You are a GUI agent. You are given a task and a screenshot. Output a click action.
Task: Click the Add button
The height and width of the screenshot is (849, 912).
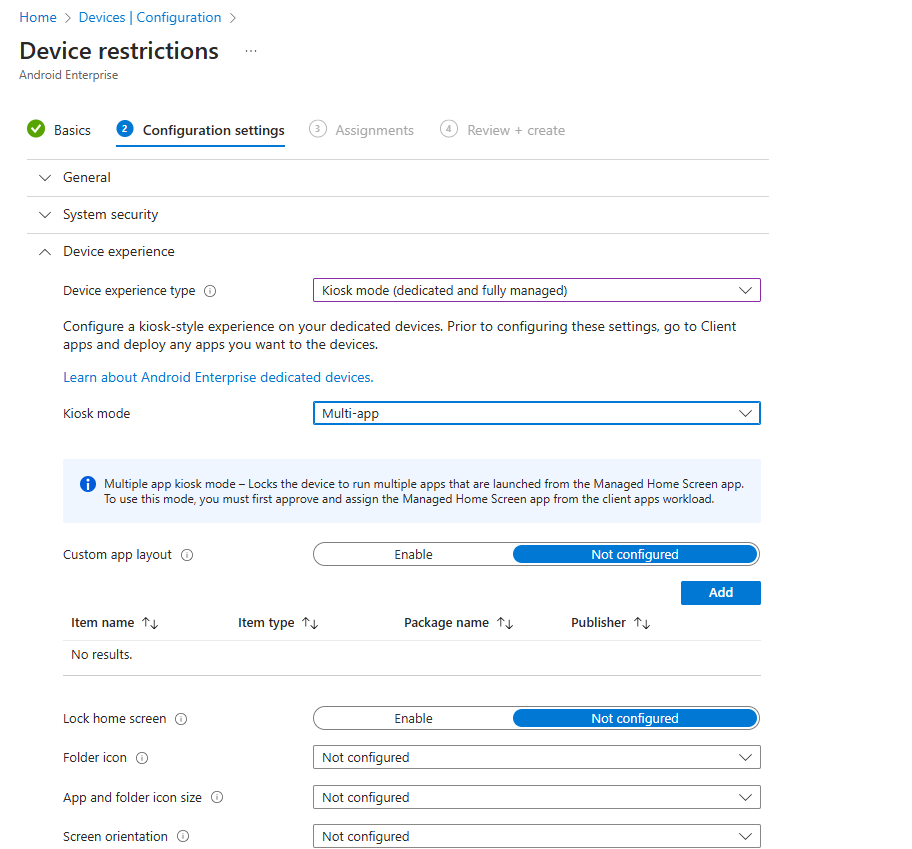point(720,593)
